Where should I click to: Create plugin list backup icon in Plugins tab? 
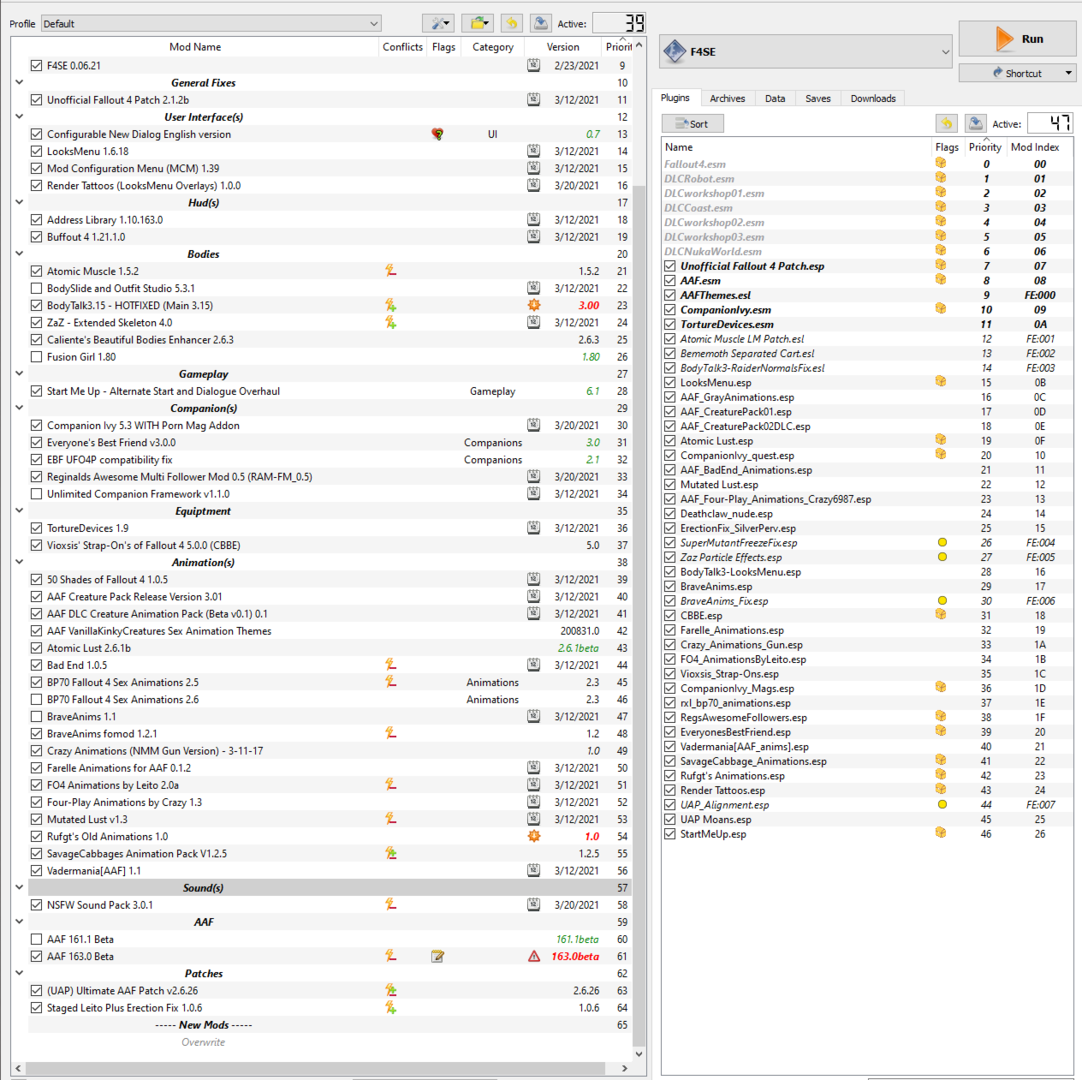[975, 124]
